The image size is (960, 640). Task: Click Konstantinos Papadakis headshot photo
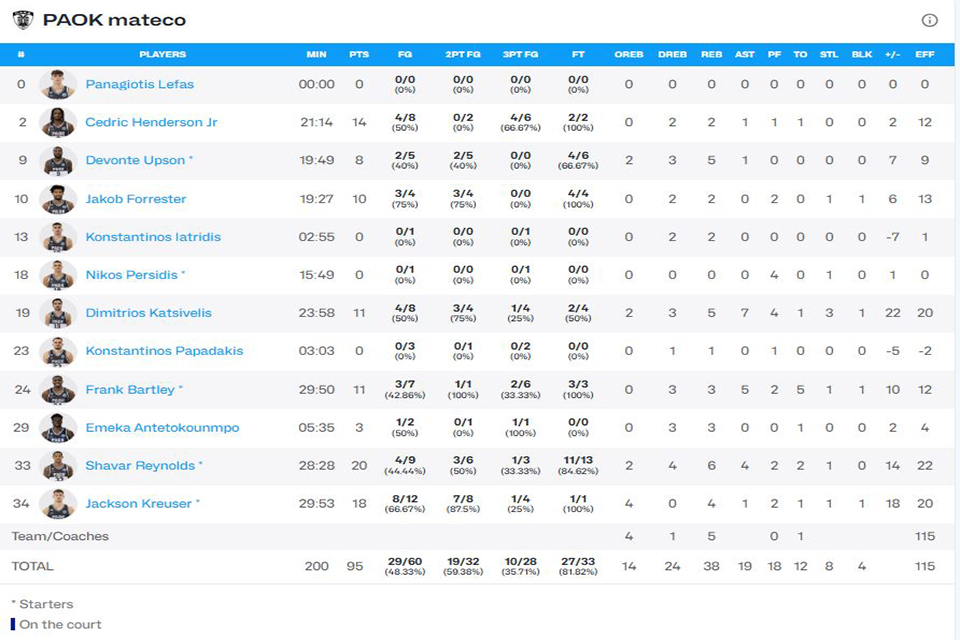pos(58,351)
